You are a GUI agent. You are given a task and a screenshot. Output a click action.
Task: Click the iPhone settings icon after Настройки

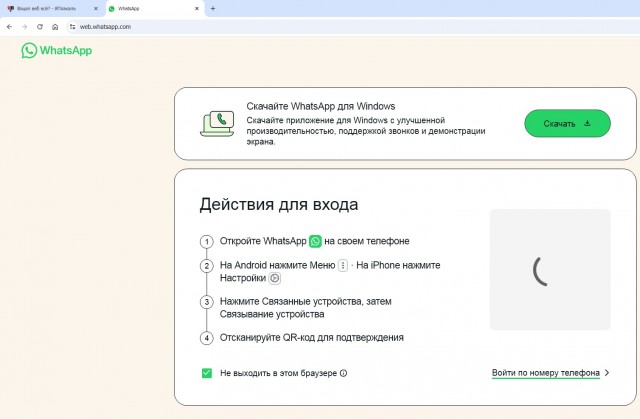(x=275, y=278)
